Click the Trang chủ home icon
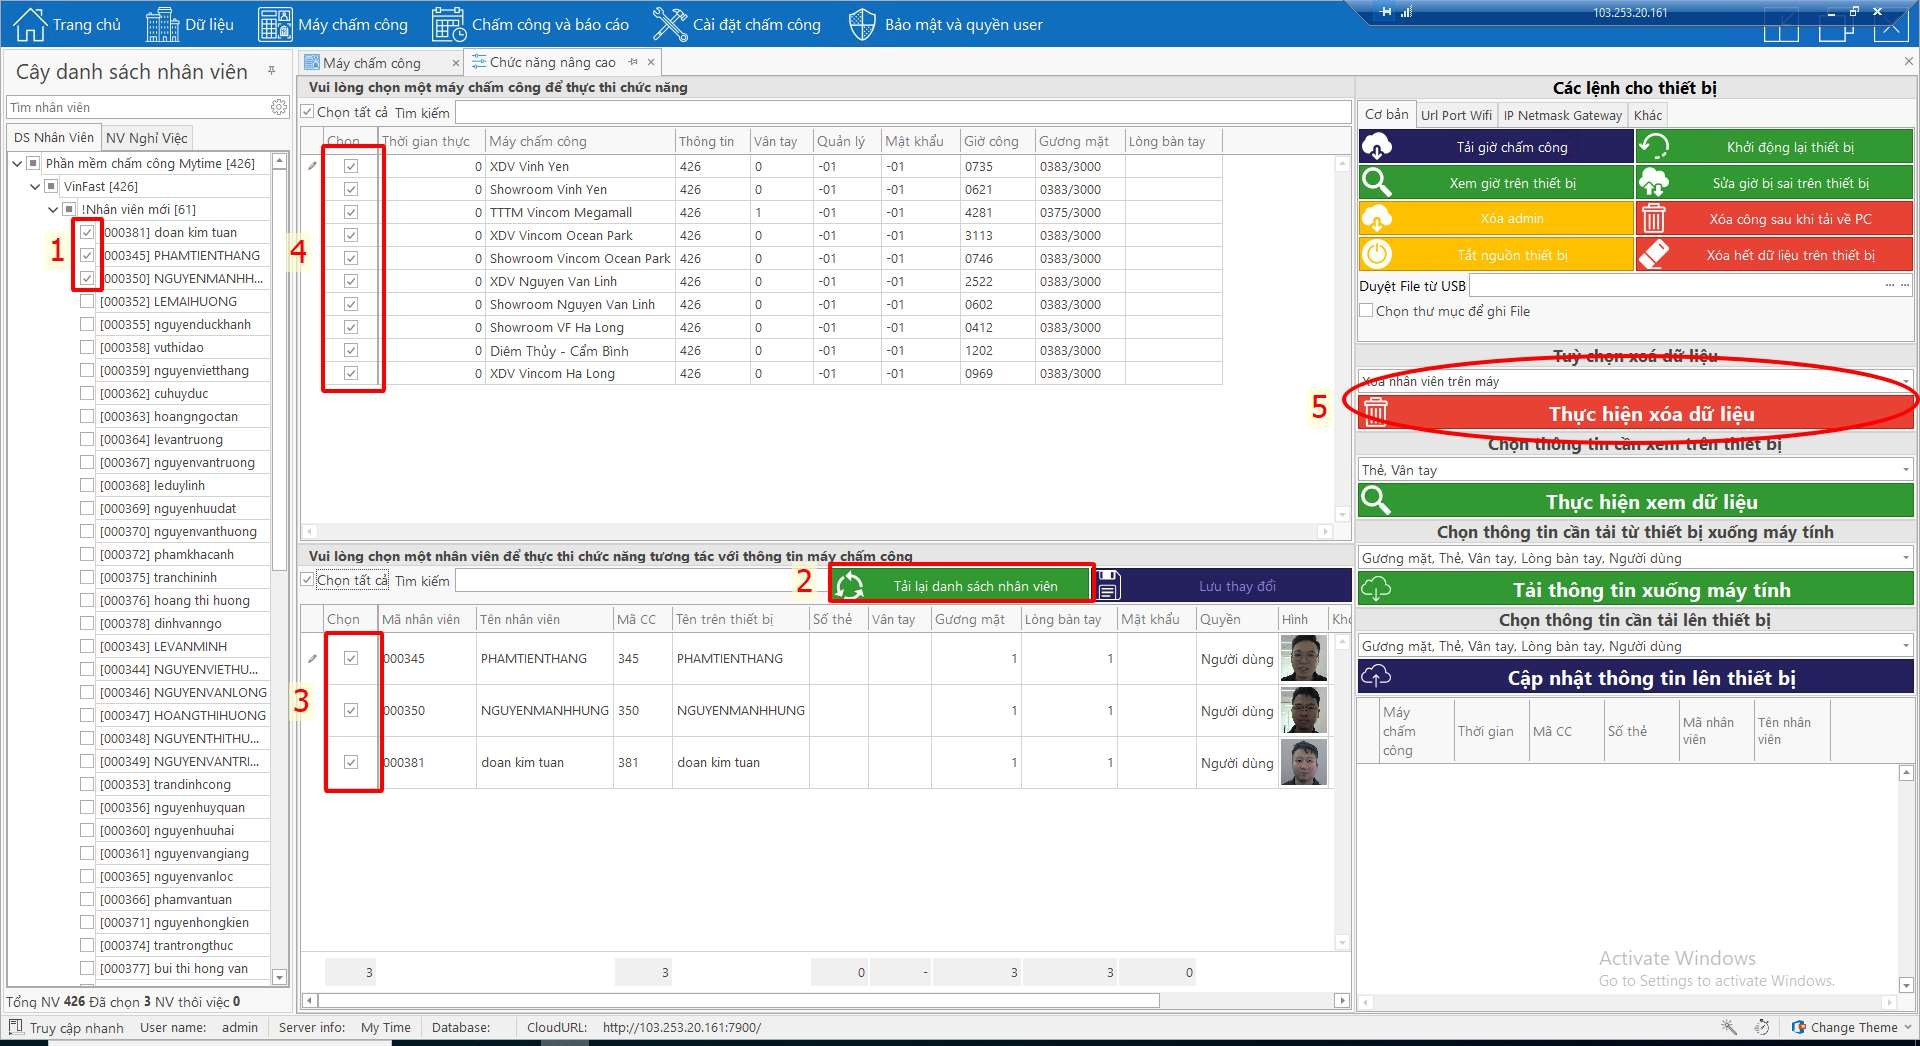This screenshot has height=1046, width=1920. 30,24
